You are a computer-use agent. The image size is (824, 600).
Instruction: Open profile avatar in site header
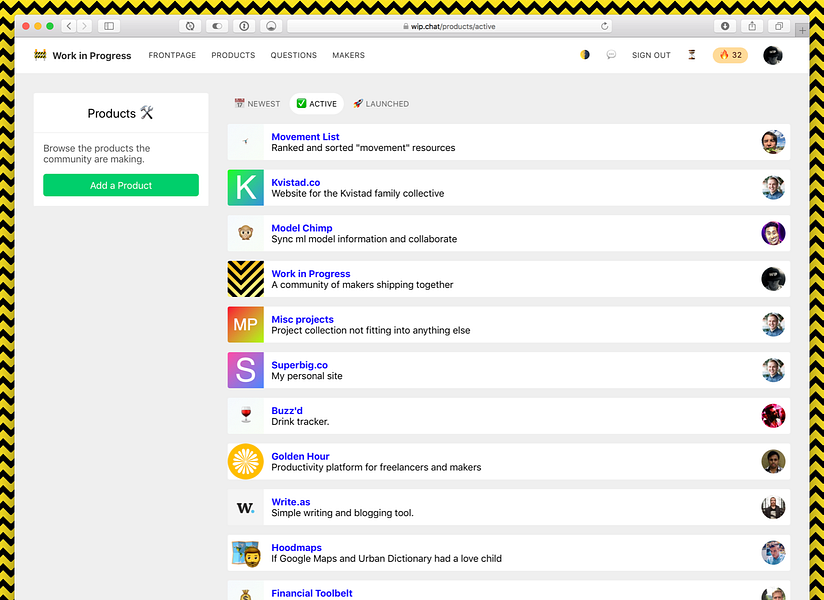tap(772, 55)
